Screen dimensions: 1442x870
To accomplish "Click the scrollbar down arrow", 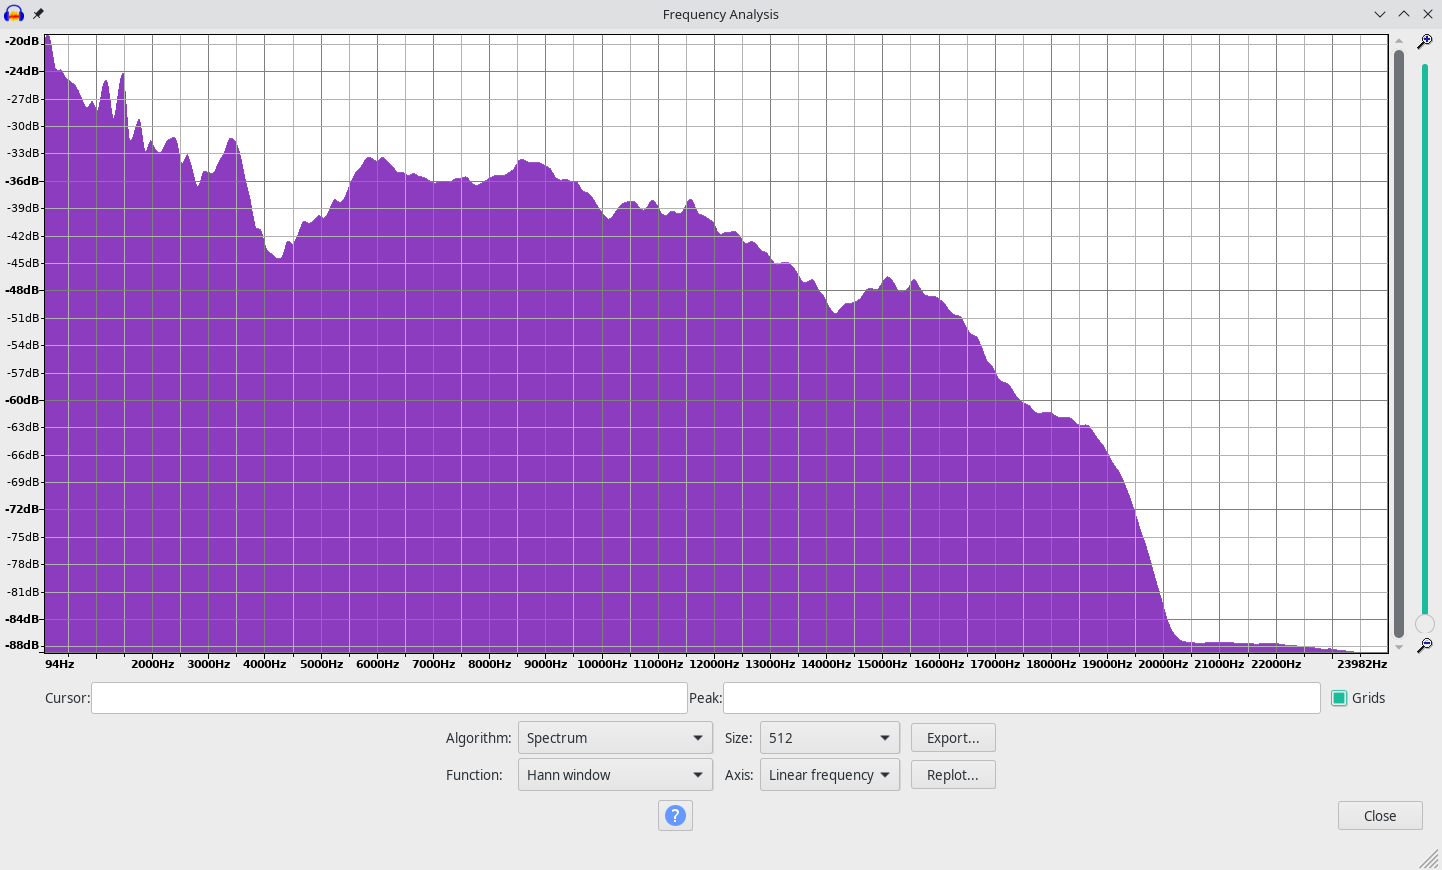I will point(1399,647).
